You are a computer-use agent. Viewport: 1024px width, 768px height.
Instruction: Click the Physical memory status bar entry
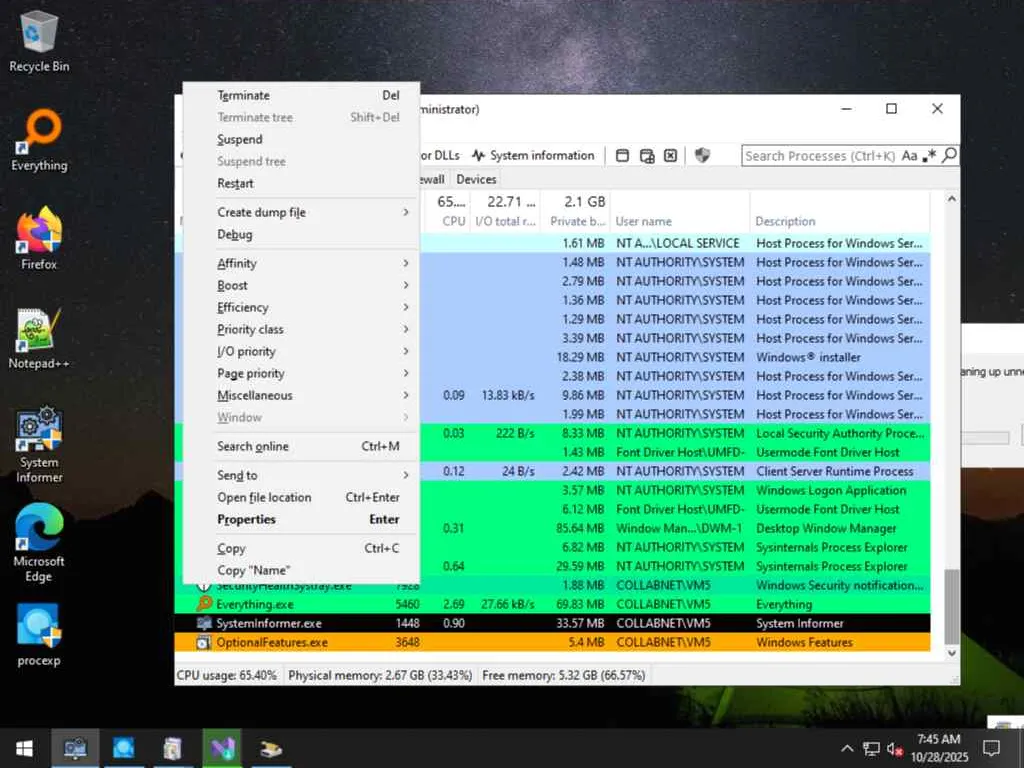(x=380, y=675)
